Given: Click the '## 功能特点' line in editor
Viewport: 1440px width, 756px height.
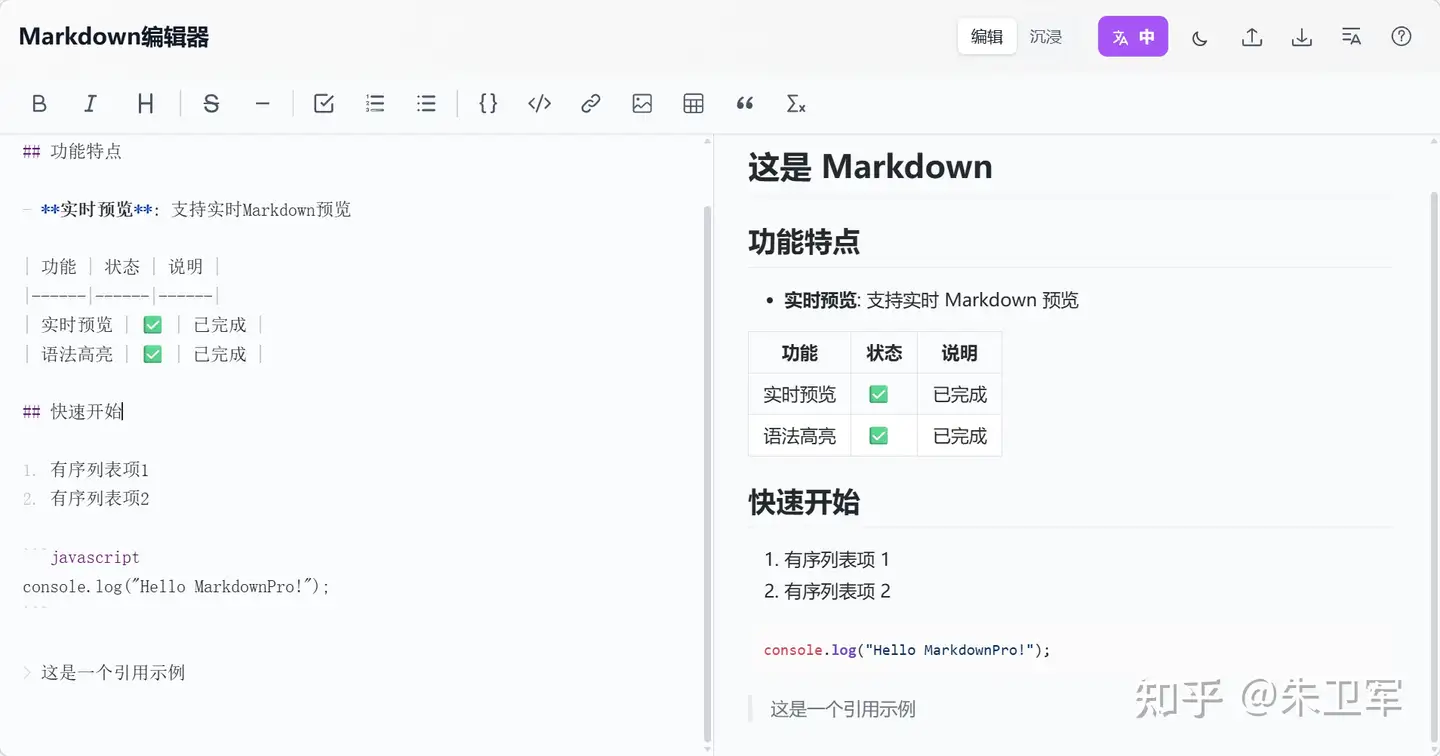Looking at the screenshot, I should tap(72, 152).
